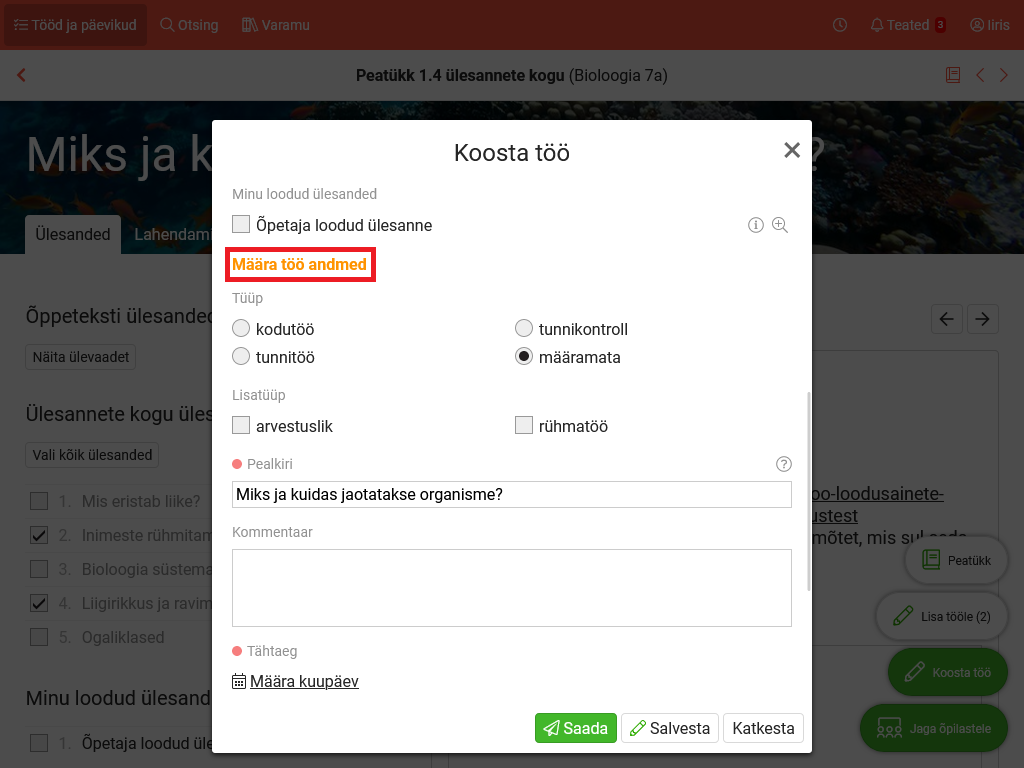
Task: Tick the rühmatöö checkbox
Action: pos(524,426)
